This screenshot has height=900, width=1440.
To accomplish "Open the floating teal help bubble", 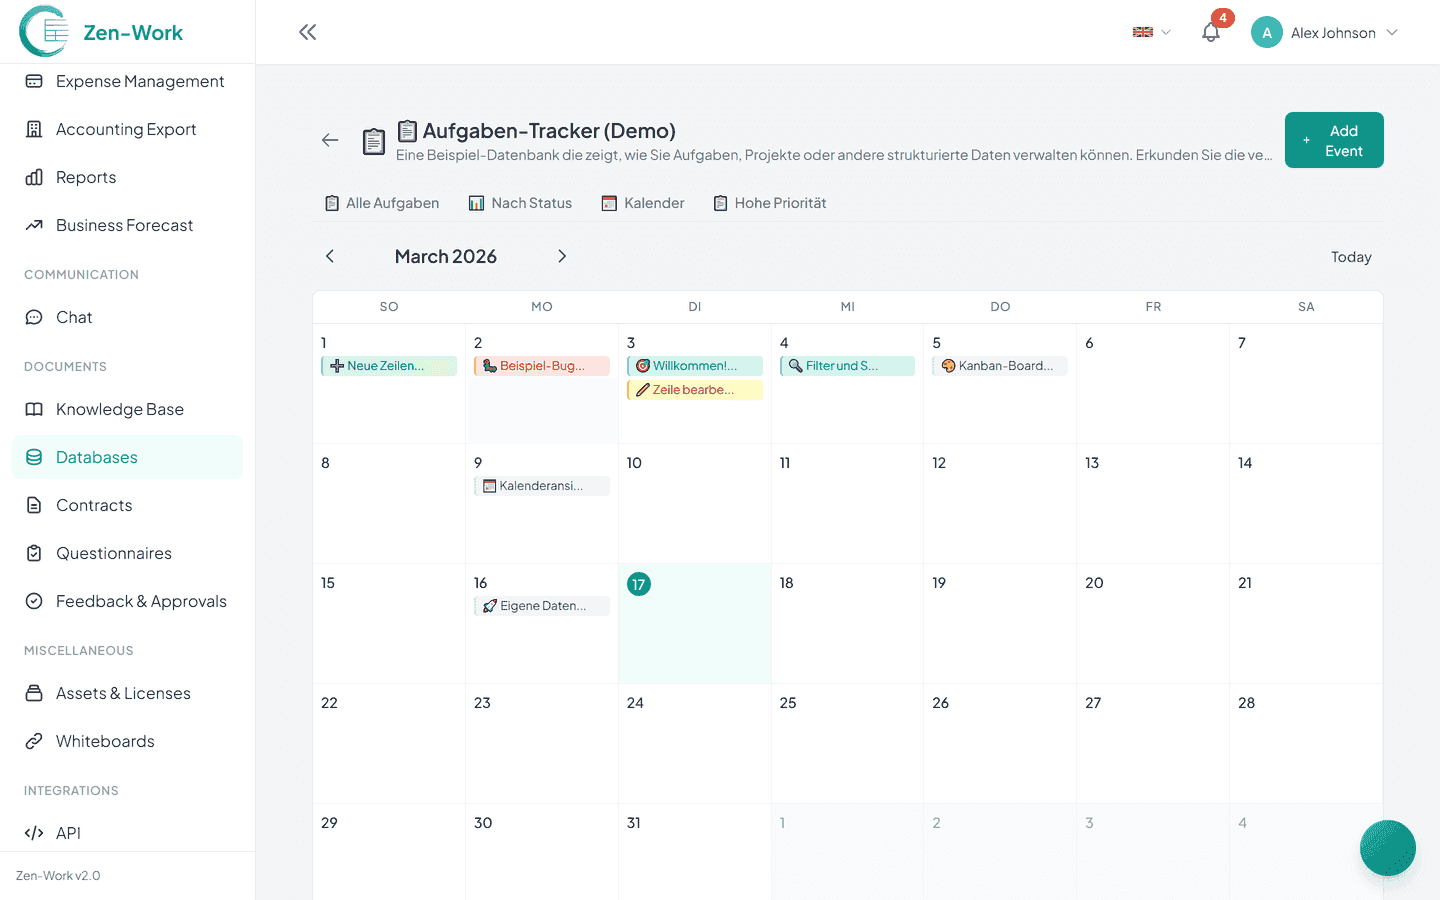I will (x=1387, y=848).
